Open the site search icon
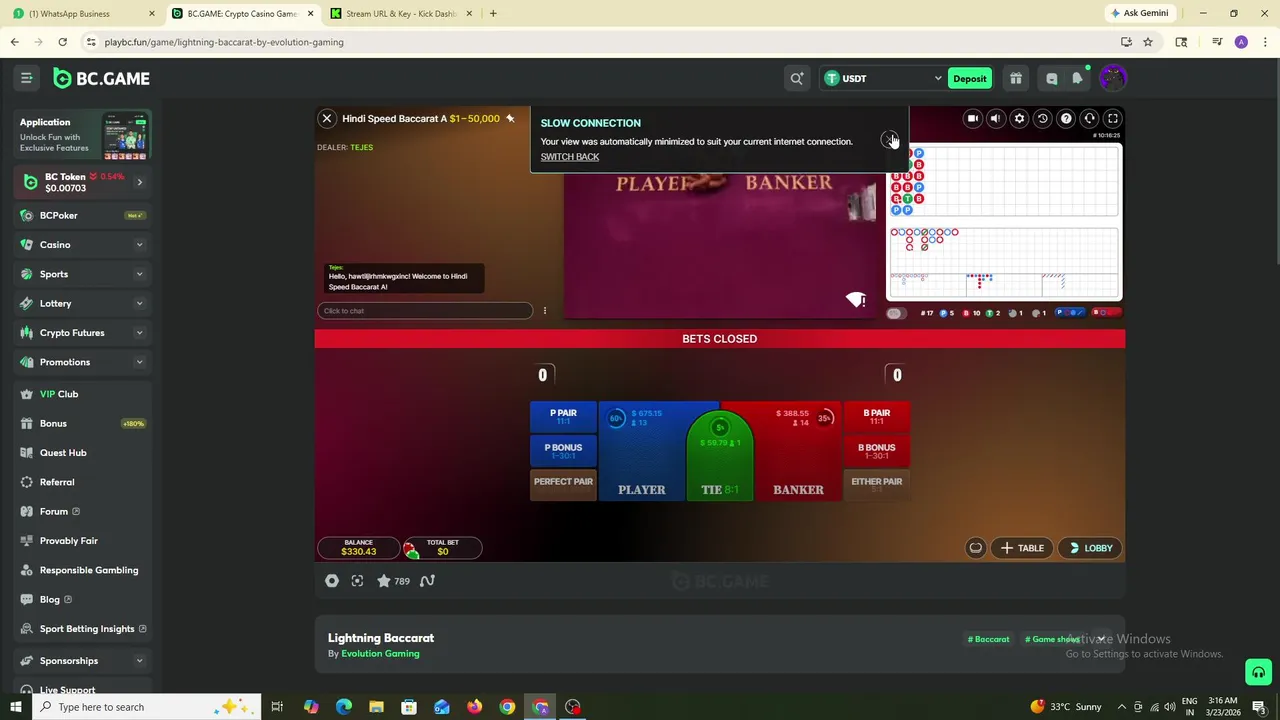Image resolution: width=1280 pixels, height=720 pixels. tap(797, 78)
